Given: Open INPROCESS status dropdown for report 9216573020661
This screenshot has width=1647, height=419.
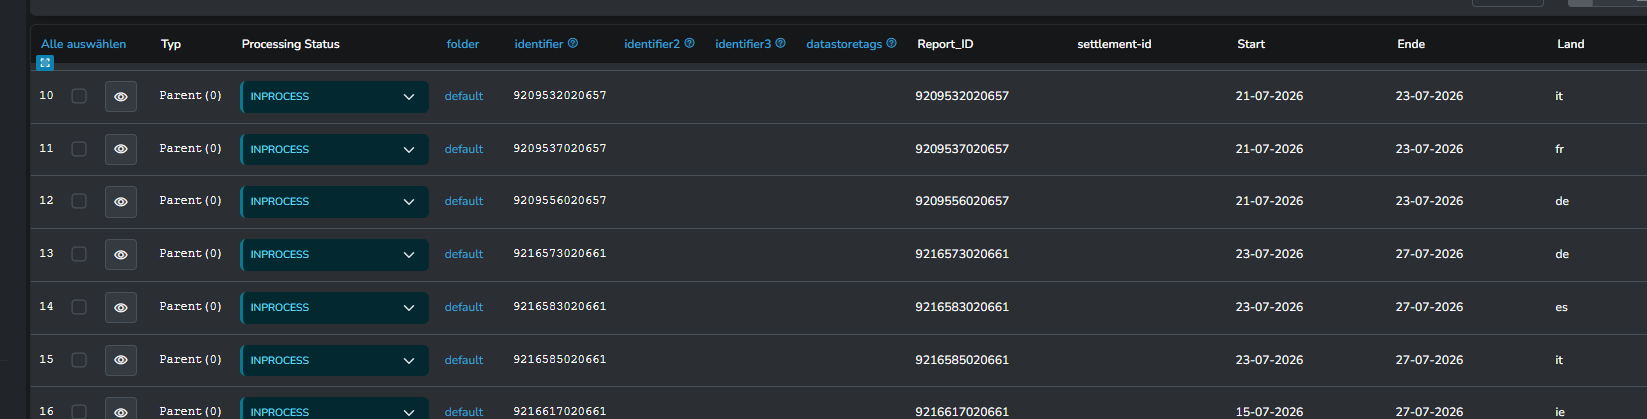Looking at the screenshot, I should [335, 254].
